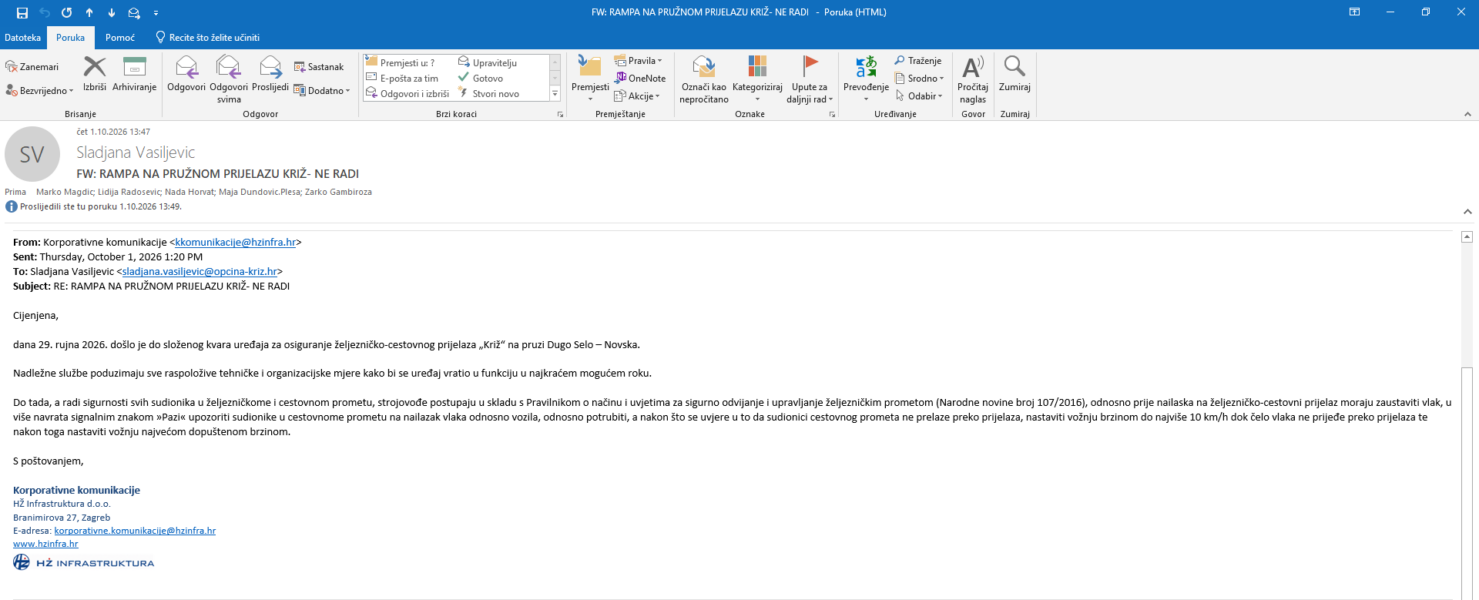Delete the message with Izbriši
This screenshot has width=1479, height=600.
pyautogui.click(x=95, y=75)
